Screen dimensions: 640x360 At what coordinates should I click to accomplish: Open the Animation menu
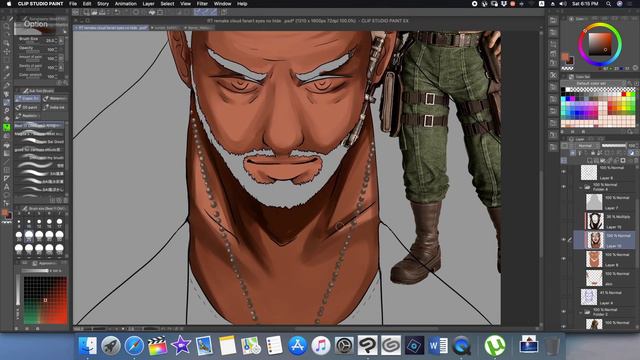(125, 4)
